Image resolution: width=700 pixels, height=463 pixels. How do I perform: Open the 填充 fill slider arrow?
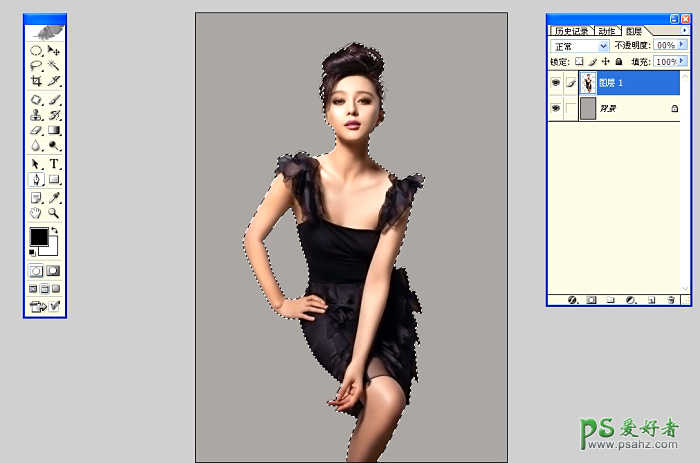683,62
